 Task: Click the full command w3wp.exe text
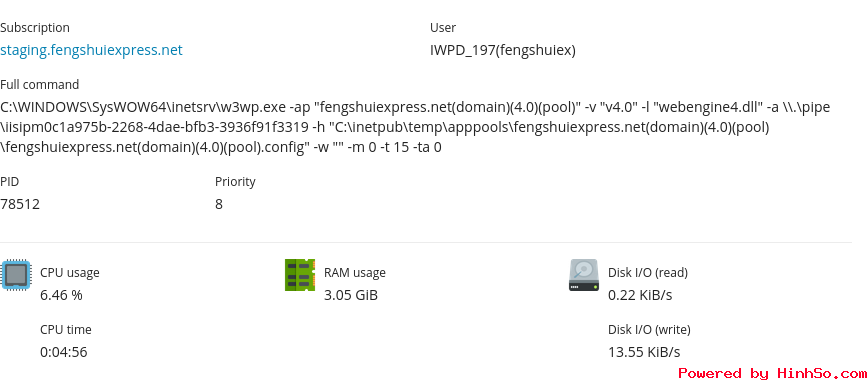[415, 127]
